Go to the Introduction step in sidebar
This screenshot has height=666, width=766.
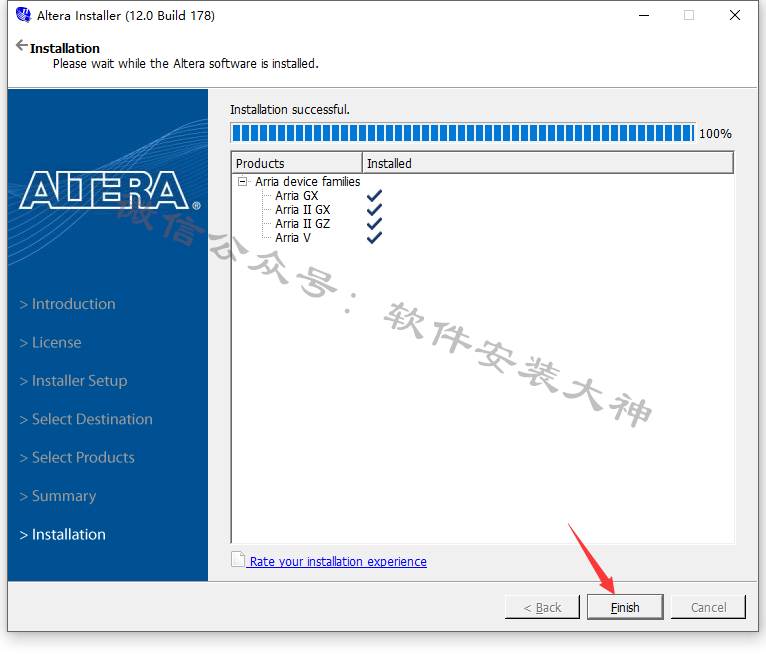[67, 304]
